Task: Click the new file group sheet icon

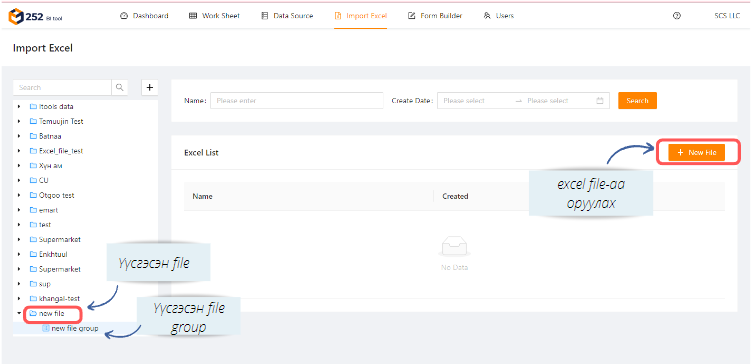Action: click(46, 328)
